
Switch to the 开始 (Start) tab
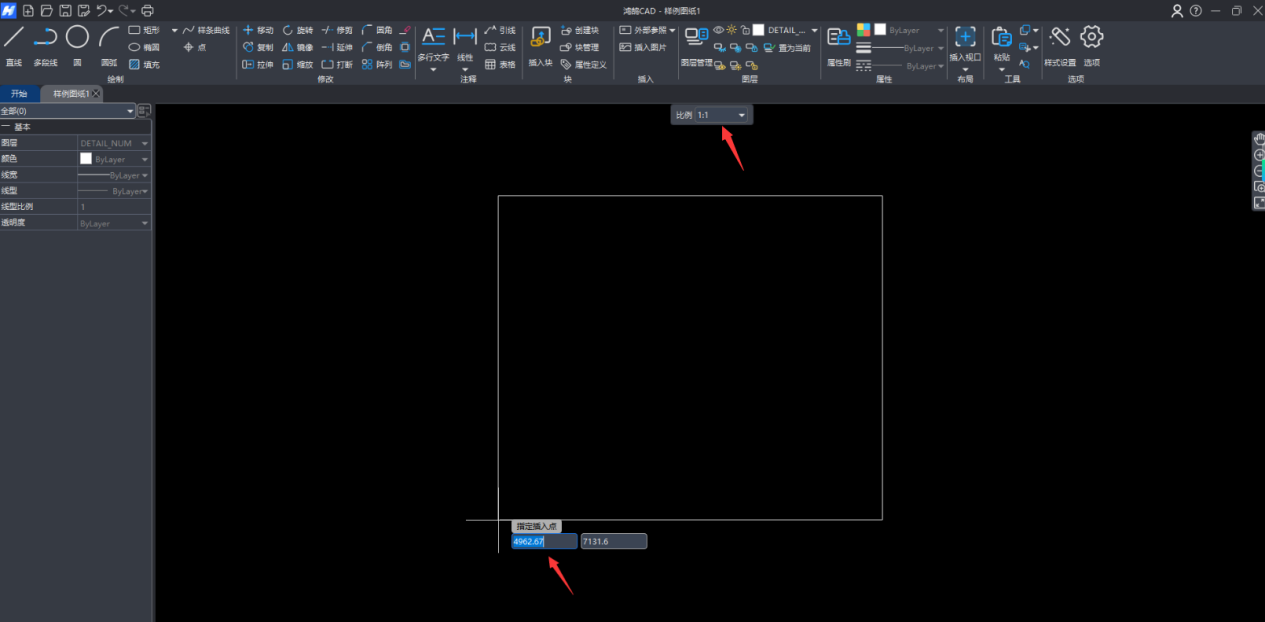[x=19, y=94]
